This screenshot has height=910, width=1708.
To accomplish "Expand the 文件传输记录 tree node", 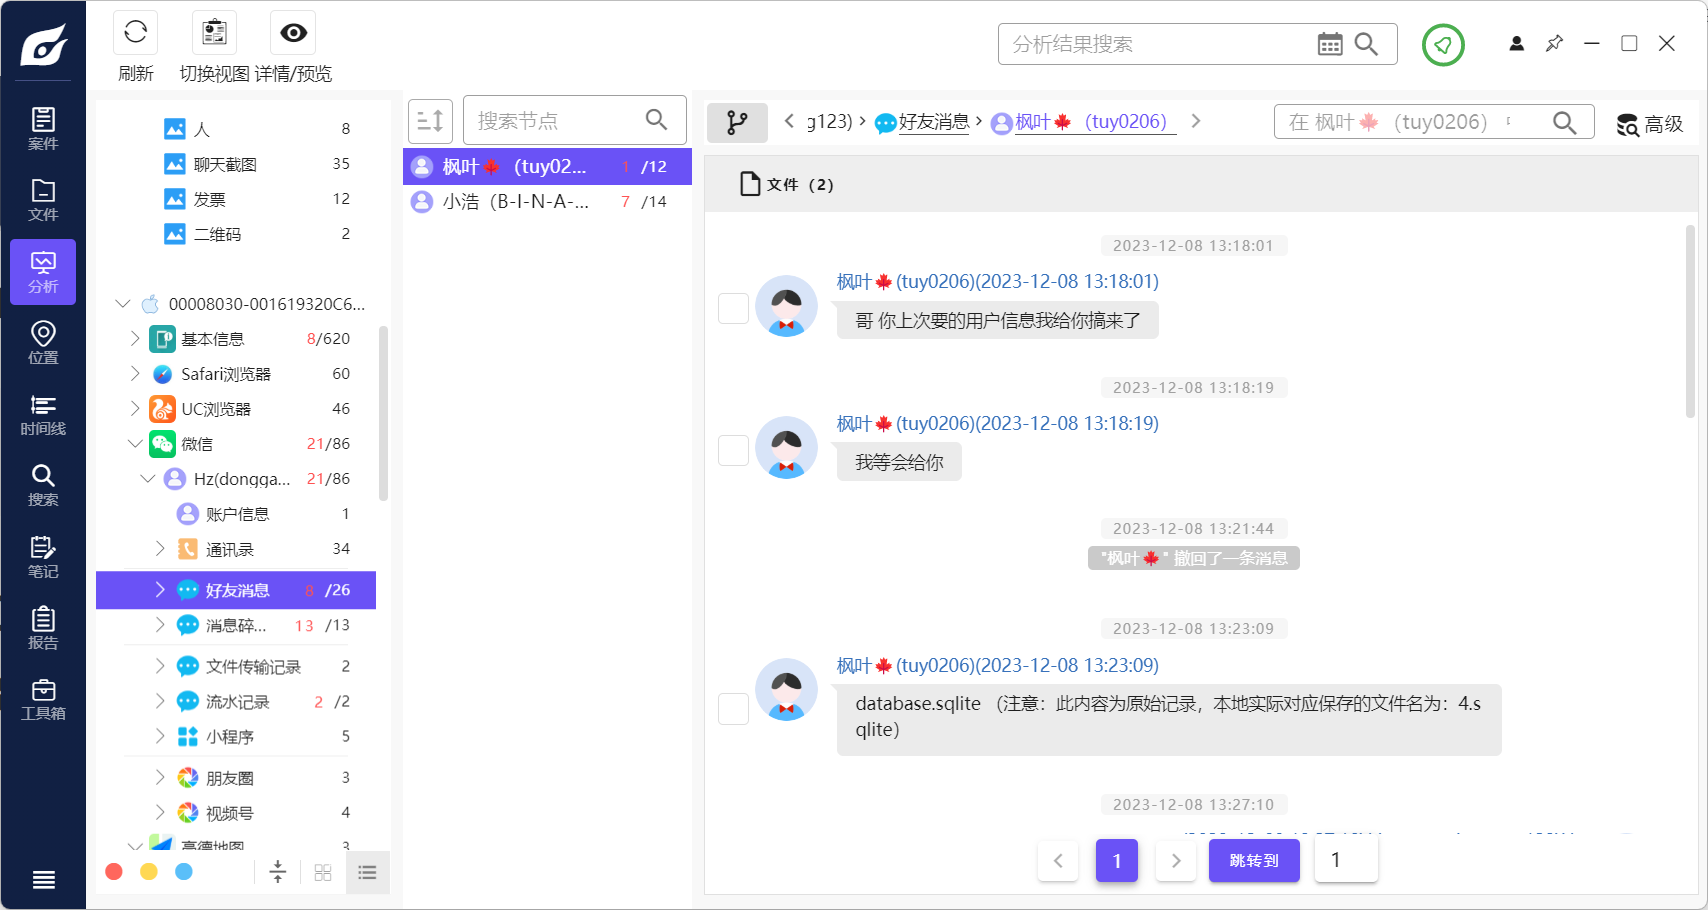I will click(x=160, y=666).
